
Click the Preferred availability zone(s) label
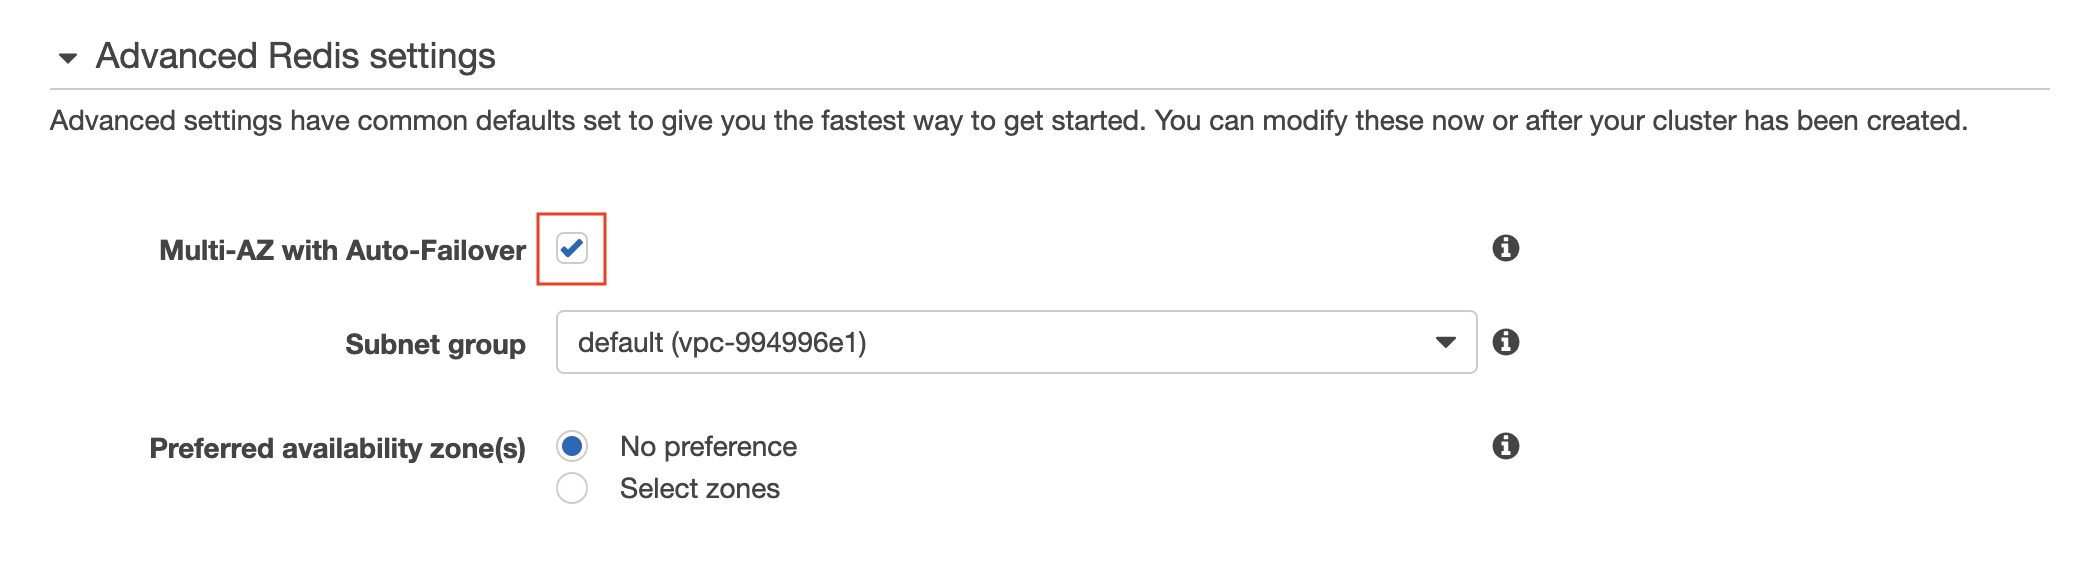[337, 448]
